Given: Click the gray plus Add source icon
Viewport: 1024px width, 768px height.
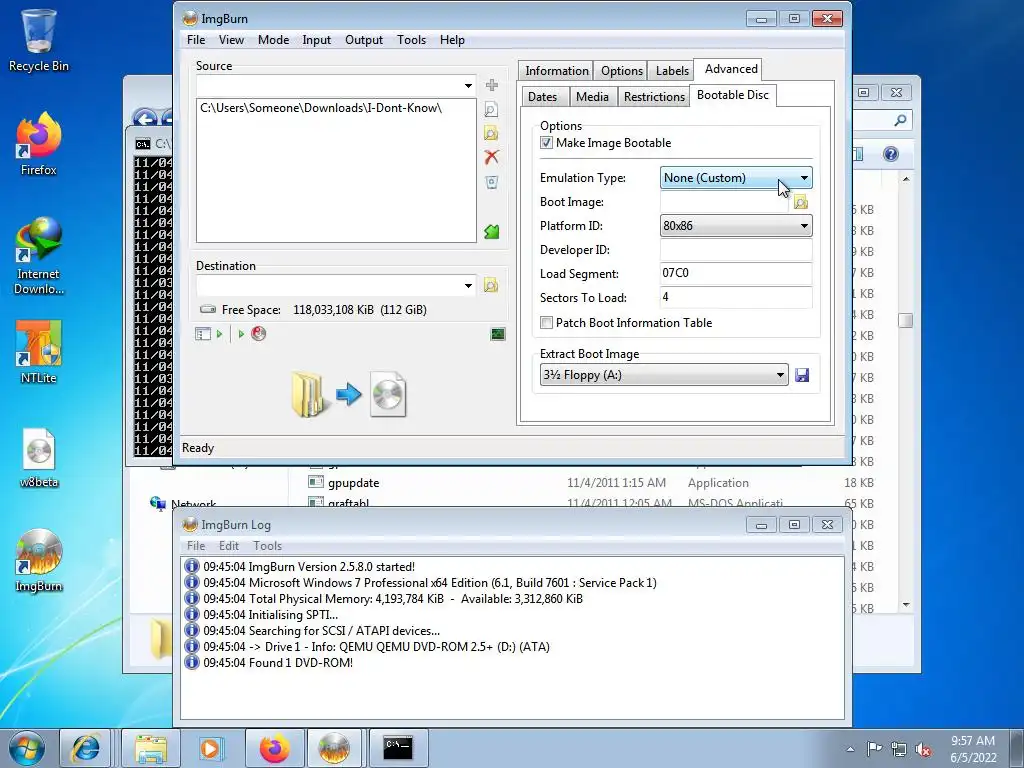Looking at the screenshot, I should click(x=492, y=85).
